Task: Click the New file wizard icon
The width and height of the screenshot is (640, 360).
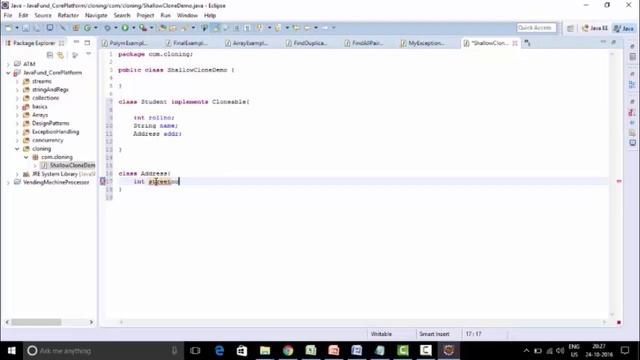Action: 8,28
